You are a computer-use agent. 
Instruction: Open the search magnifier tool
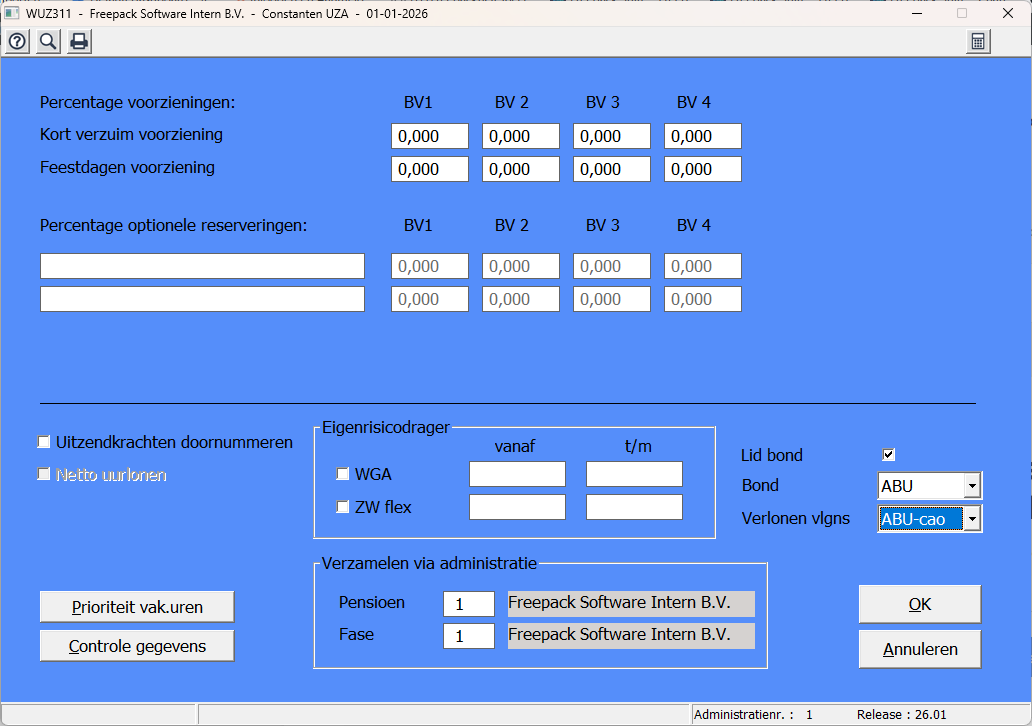(x=48, y=41)
